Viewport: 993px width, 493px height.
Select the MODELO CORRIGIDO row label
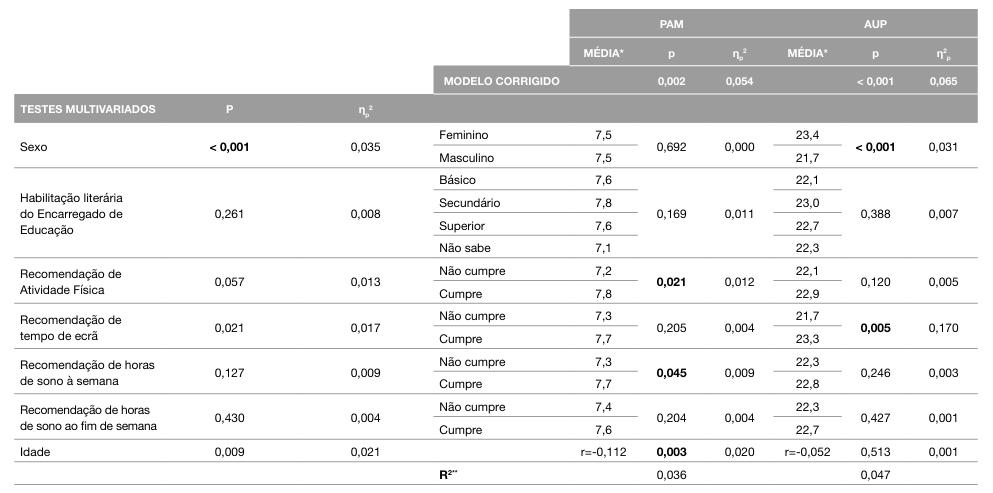click(501, 80)
